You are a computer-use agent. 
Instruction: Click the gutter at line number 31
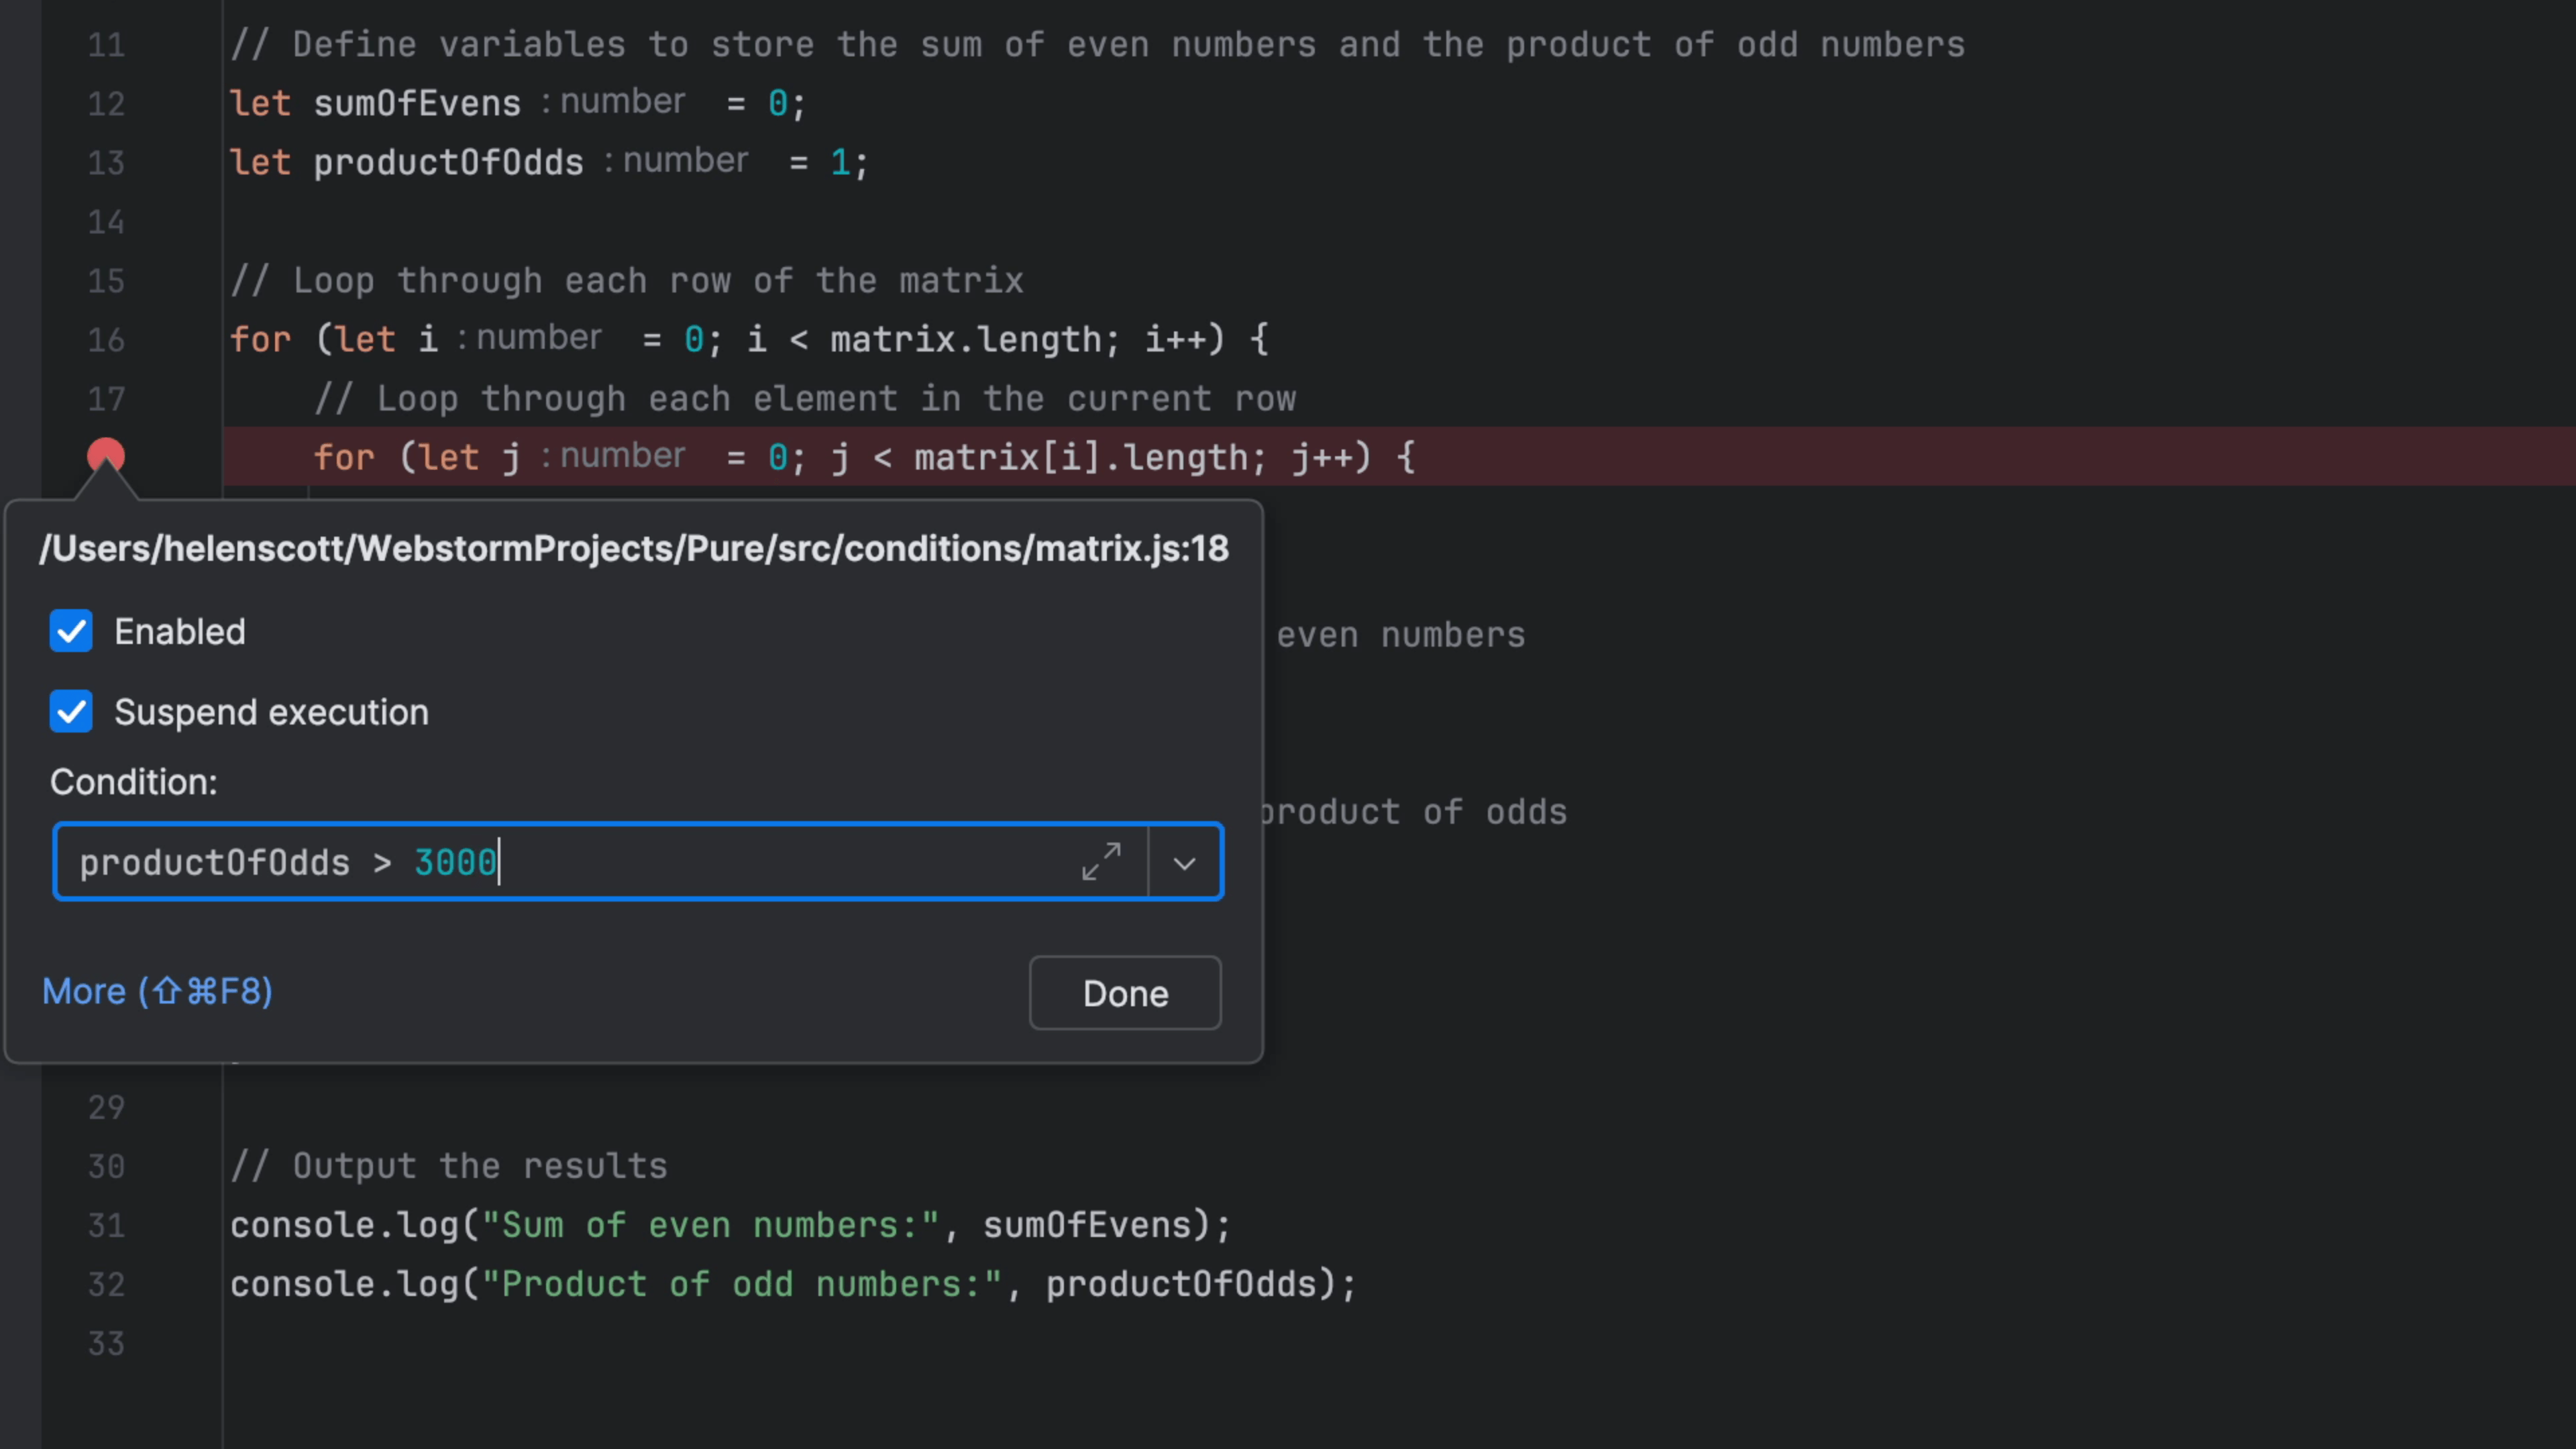tap(106, 1225)
